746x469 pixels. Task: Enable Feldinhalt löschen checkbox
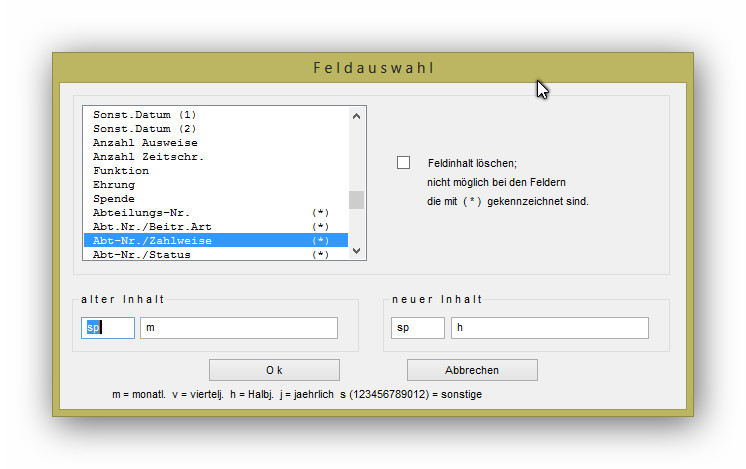coord(404,162)
